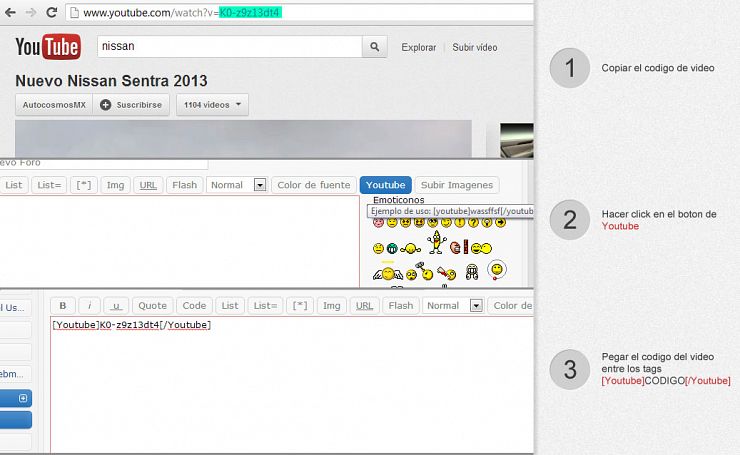Open the Explorar link on YouTube
Viewport: 740px width, 455px height.
tap(419, 47)
